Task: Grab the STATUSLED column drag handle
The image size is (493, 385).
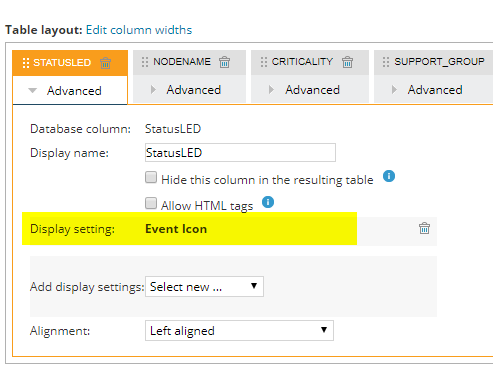Action: point(26,63)
